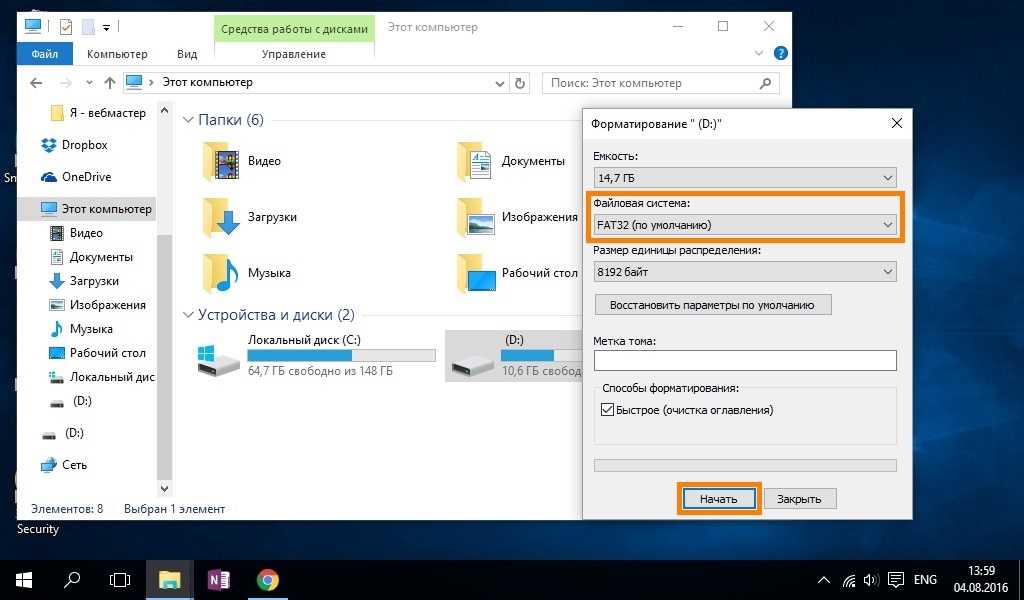Open the Файл menu tab
This screenshot has width=1024, height=600.
point(45,54)
